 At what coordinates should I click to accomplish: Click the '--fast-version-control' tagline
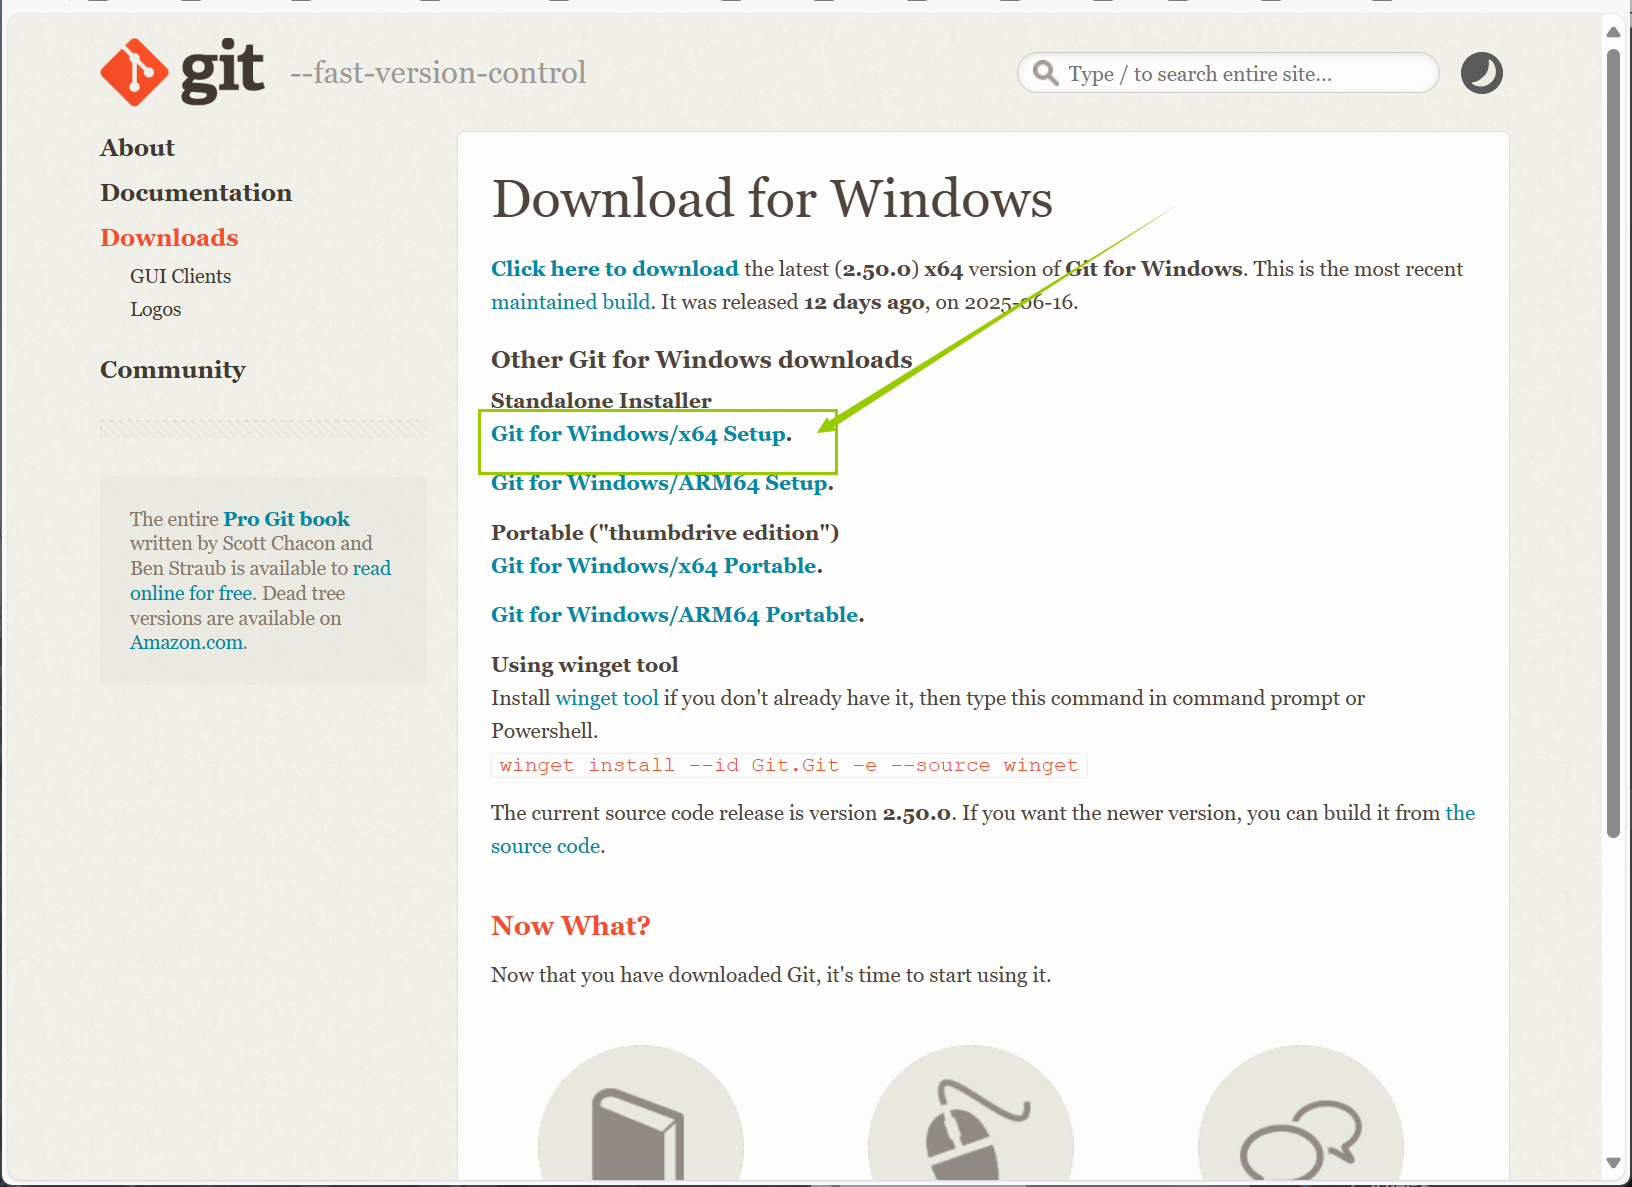pos(438,73)
